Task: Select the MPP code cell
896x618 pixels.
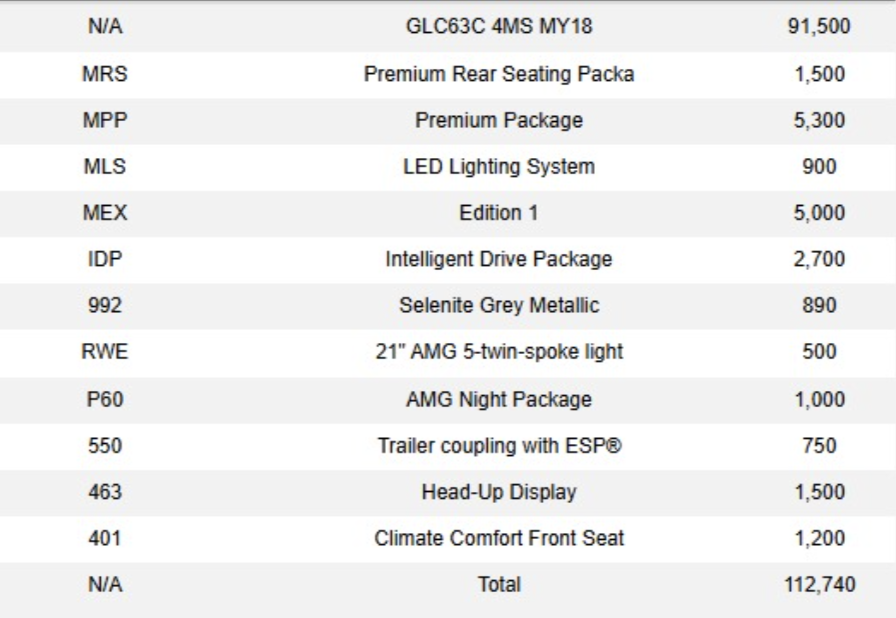Action: pyautogui.click(x=105, y=120)
